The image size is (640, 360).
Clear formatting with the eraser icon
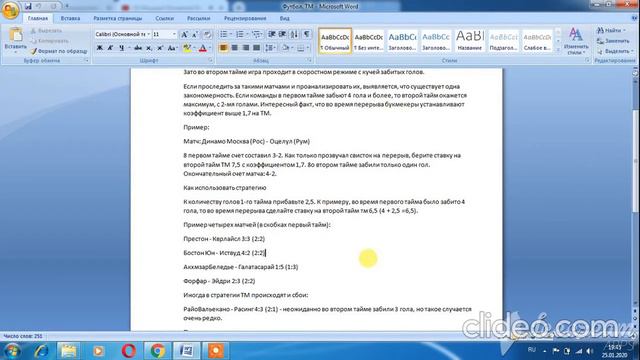pyautogui.click(x=207, y=35)
